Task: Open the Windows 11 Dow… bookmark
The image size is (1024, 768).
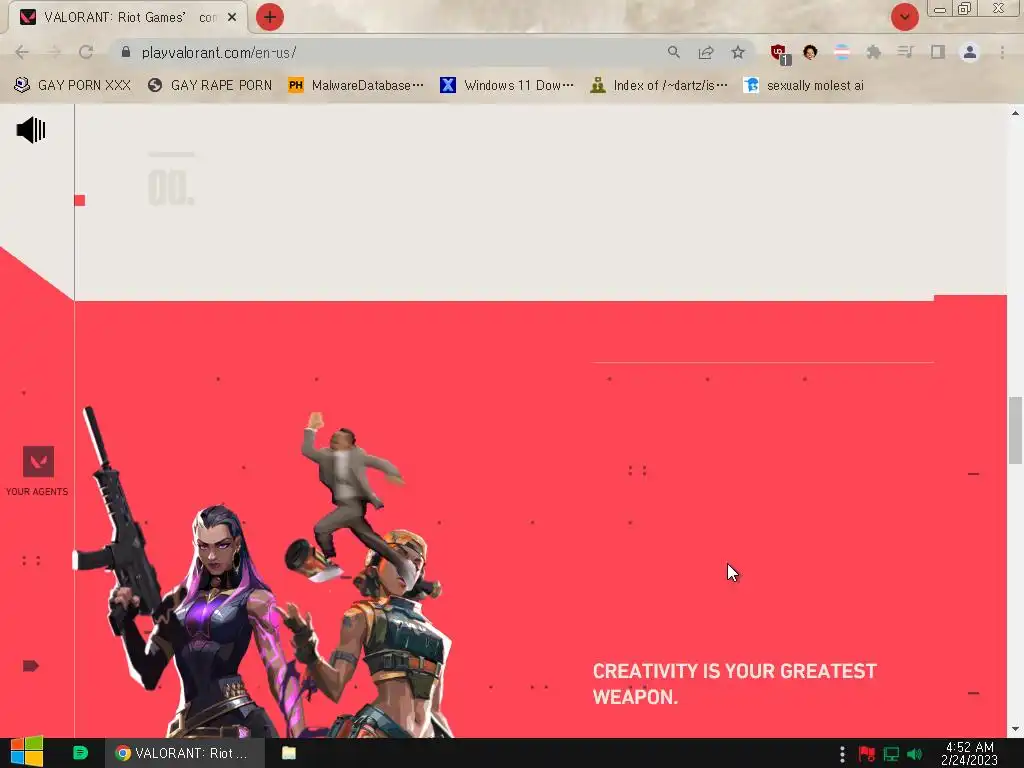Action: 507,85
